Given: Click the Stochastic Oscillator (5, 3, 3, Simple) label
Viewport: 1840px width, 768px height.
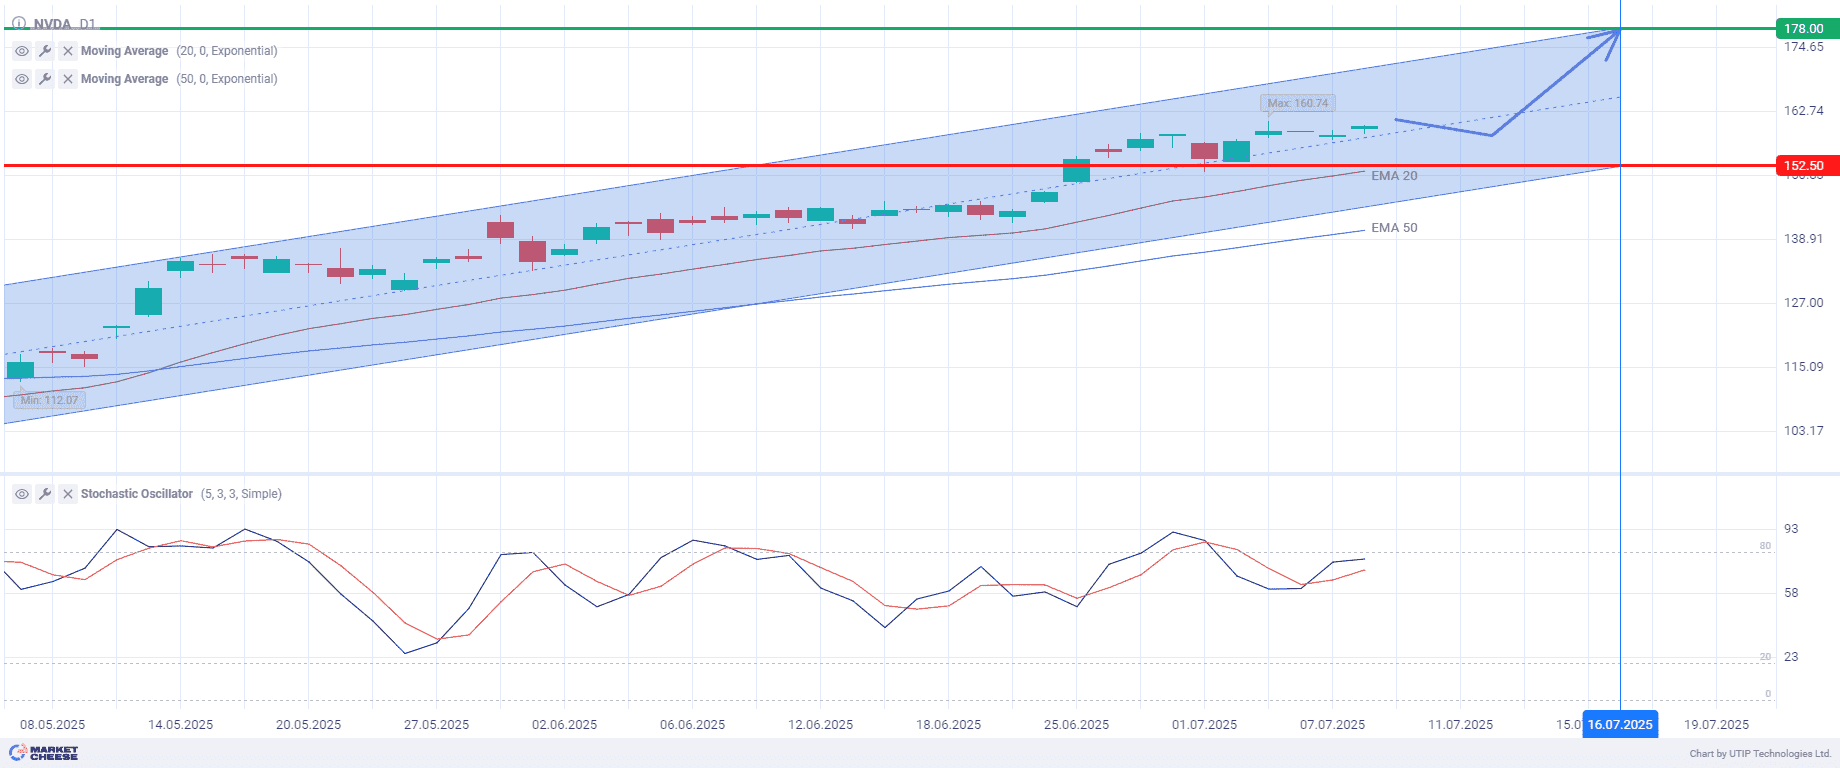Looking at the screenshot, I should (181, 494).
